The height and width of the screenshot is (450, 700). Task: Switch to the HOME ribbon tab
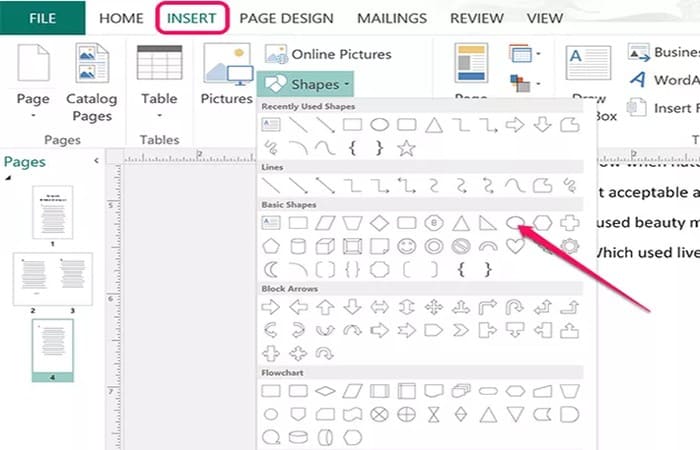121,18
